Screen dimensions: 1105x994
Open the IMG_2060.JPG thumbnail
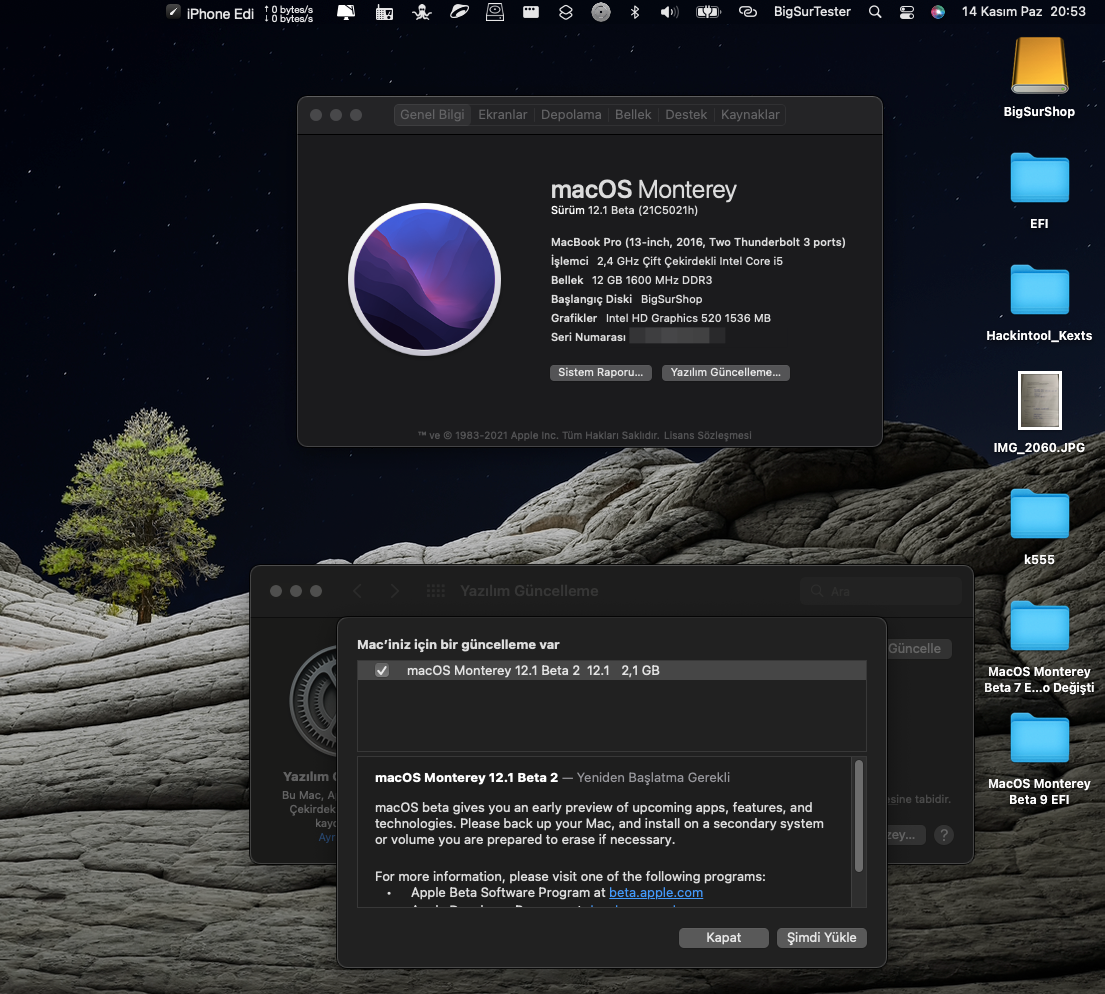coord(1039,402)
